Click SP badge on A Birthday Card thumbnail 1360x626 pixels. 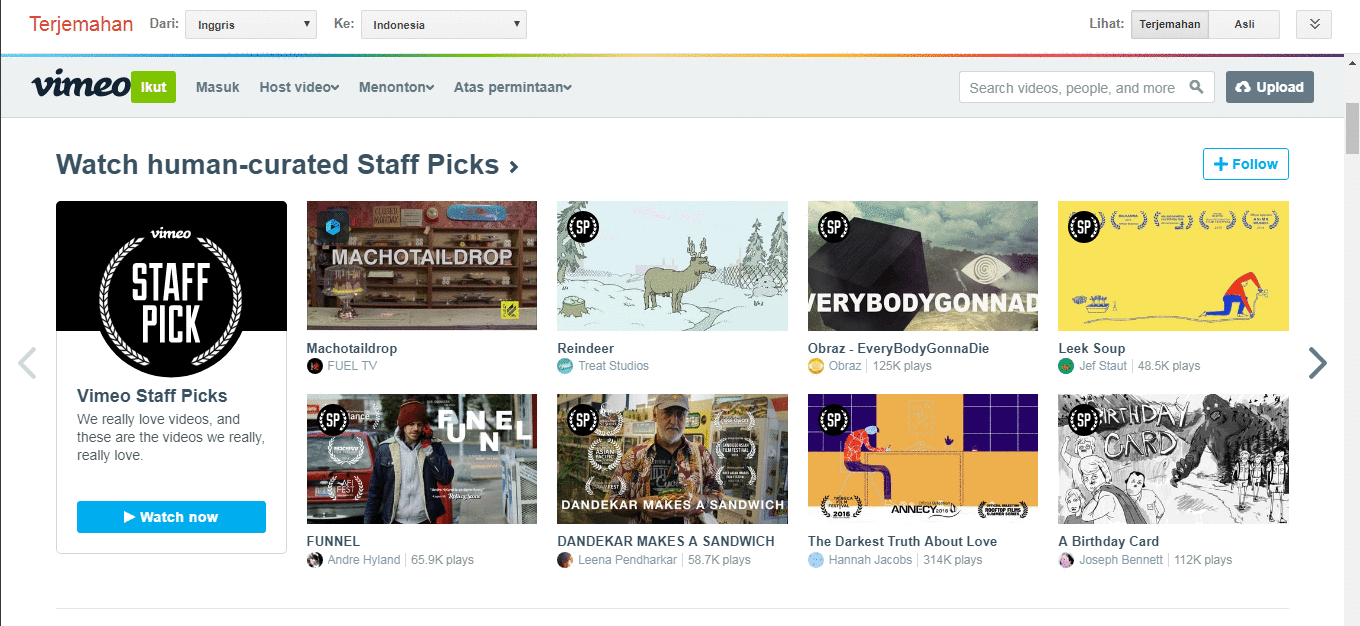coord(1083,420)
